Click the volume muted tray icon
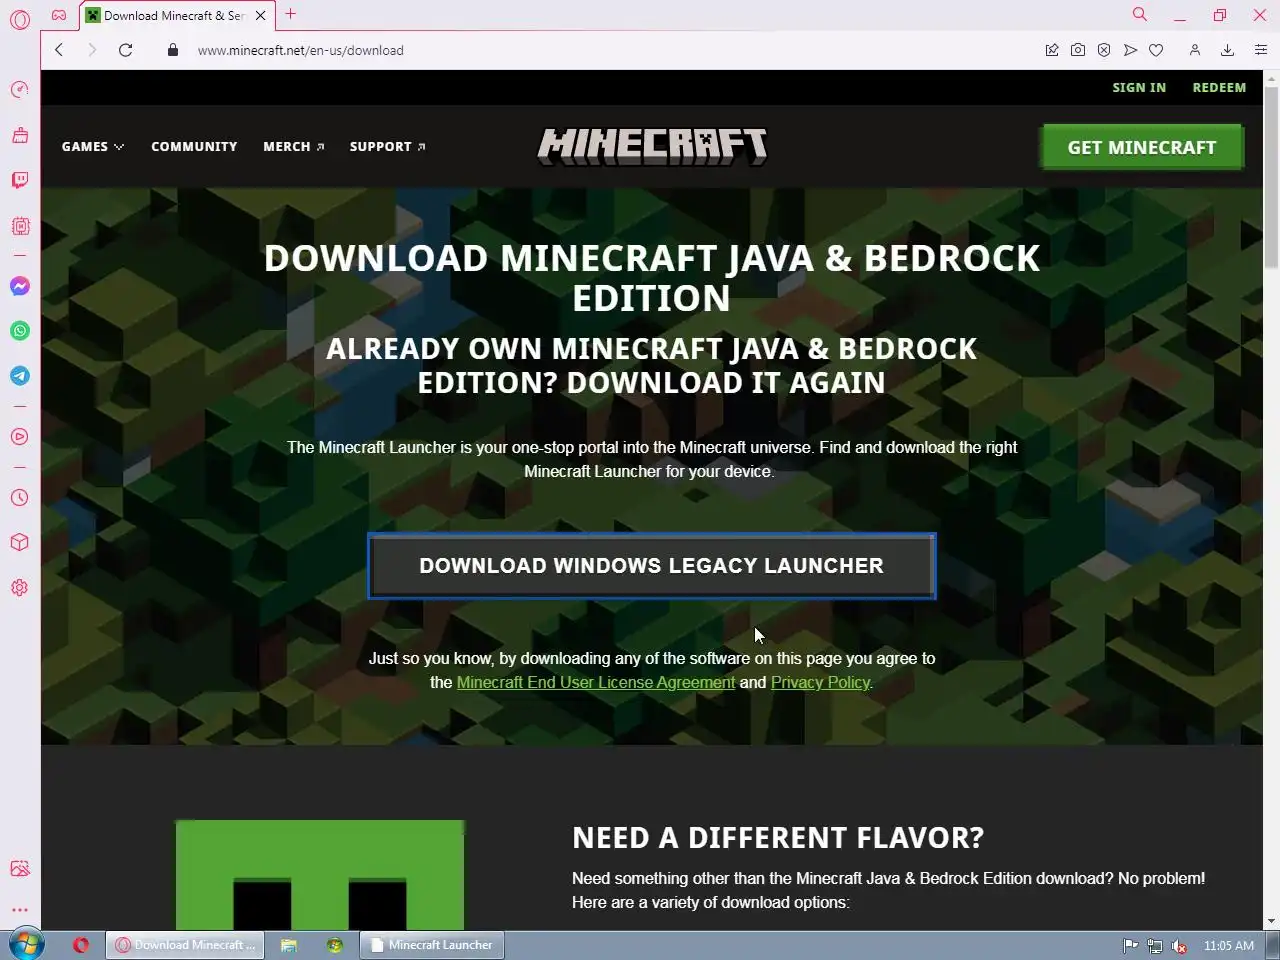This screenshot has width=1280, height=960. [1179, 946]
